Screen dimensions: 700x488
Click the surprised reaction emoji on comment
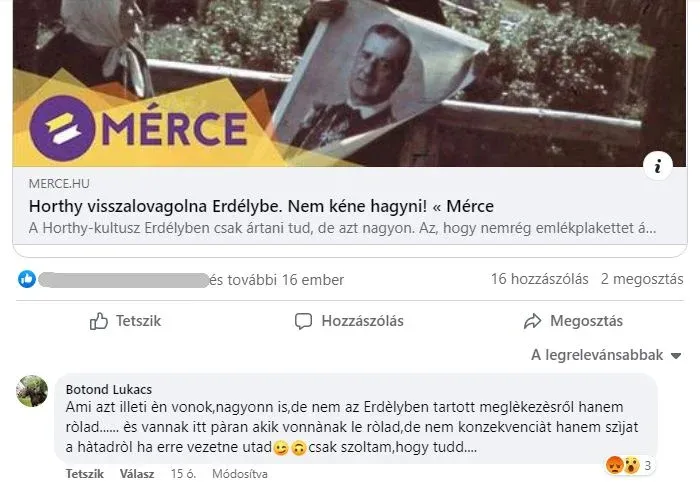click(631, 465)
